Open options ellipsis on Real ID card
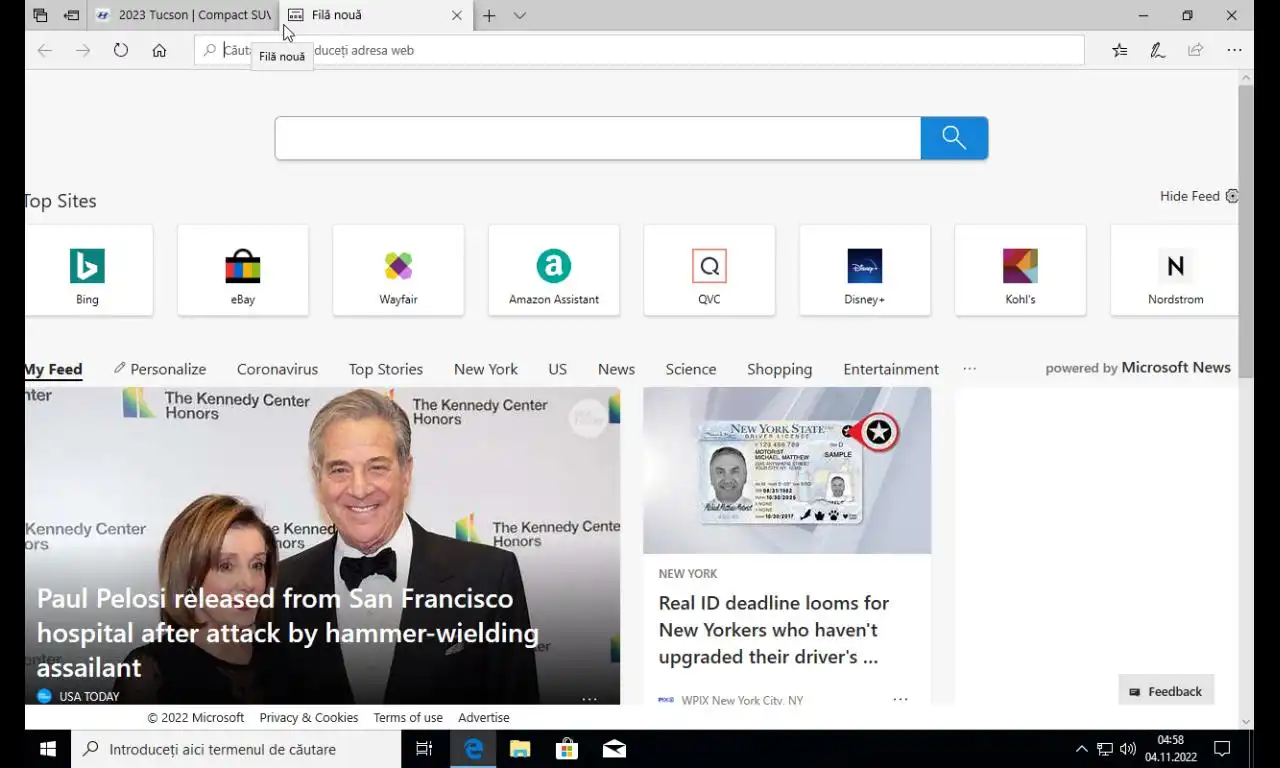Image resolution: width=1280 pixels, height=768 pixels. tap(900, 699)
